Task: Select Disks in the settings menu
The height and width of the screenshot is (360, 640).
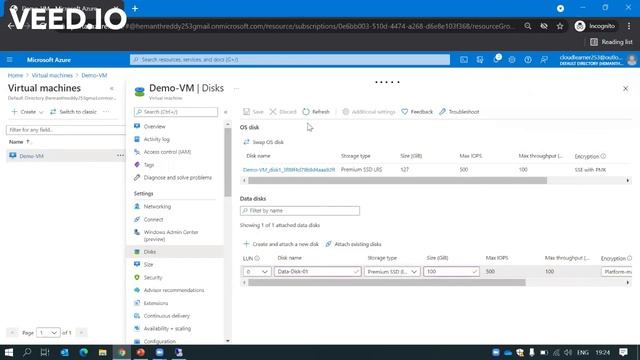Action: click(176, 252)
